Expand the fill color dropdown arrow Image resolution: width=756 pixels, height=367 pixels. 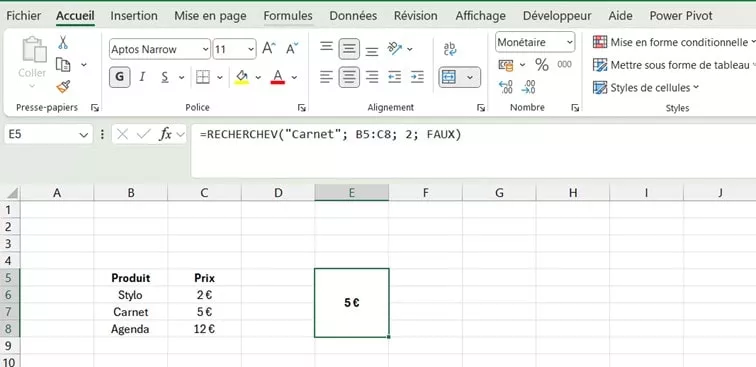[x=258, y=77]
